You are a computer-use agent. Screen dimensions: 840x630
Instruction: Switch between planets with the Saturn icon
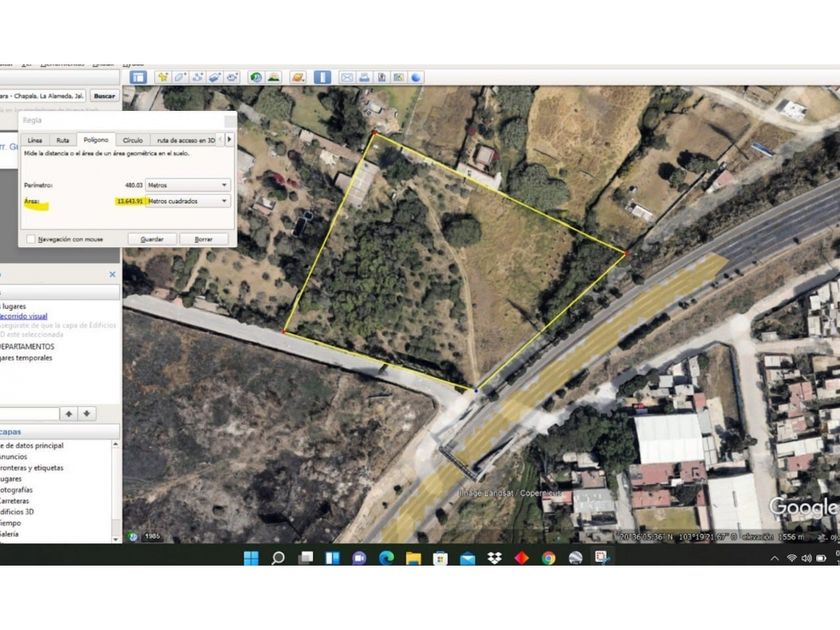coord(298,77)
